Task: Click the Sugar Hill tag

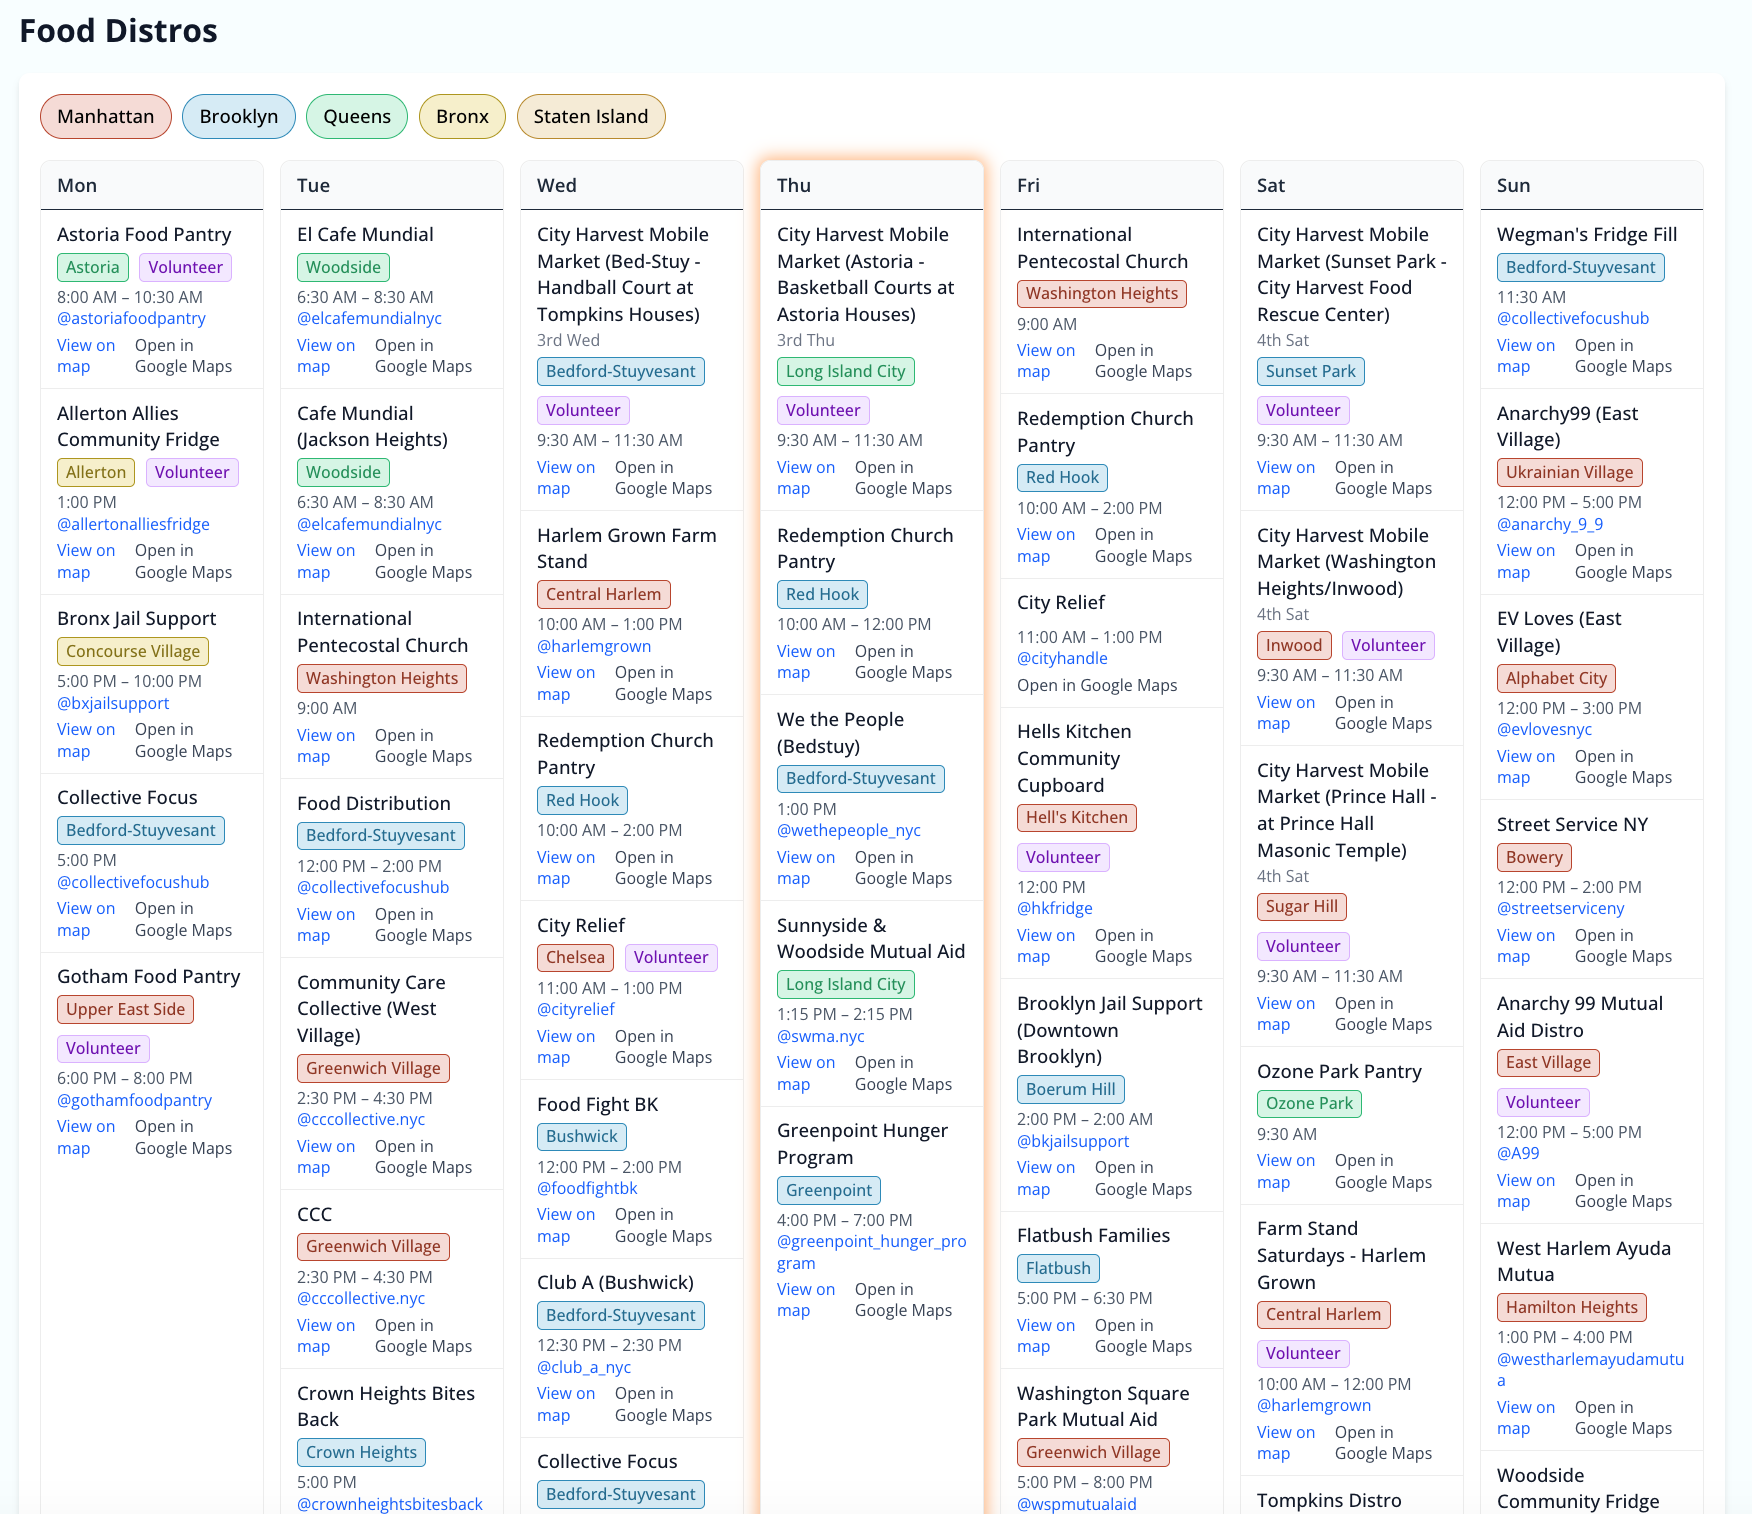Action: click(1302, 907)
